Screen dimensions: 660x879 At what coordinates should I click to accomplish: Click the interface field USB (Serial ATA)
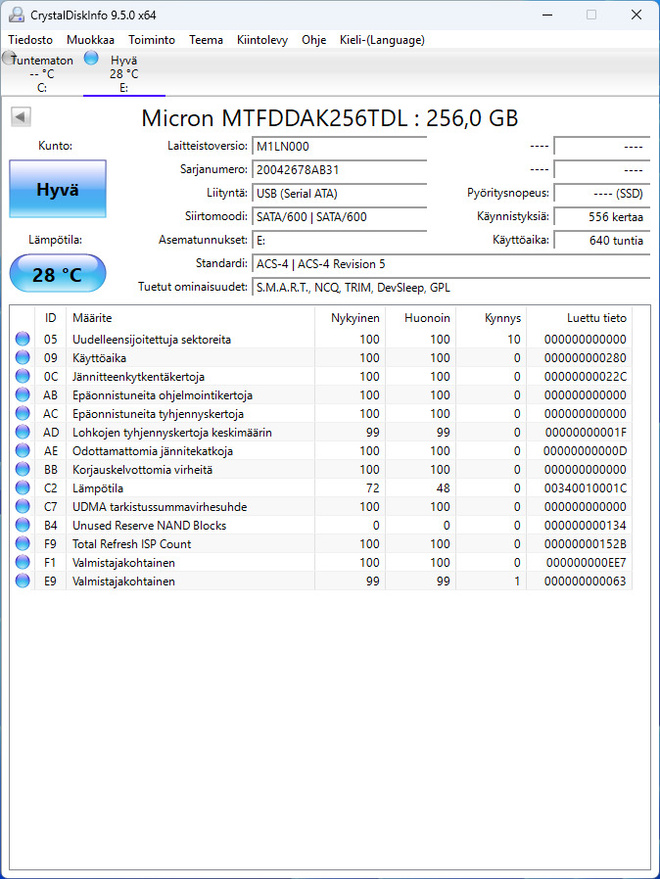(x=339, y=193)
